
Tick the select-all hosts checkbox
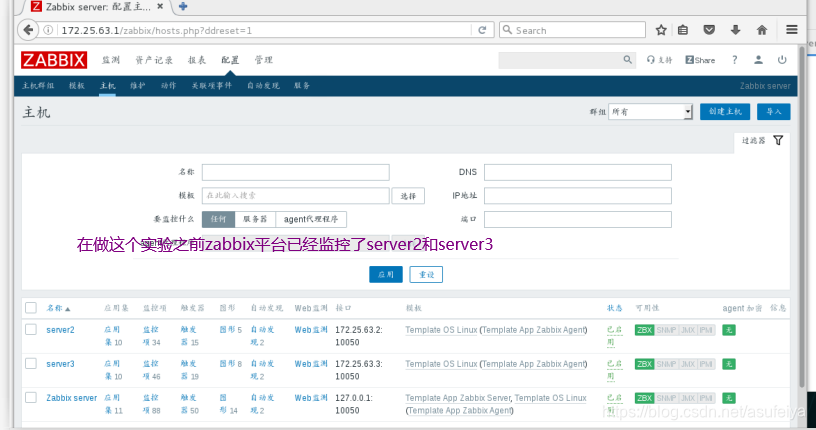31,308
